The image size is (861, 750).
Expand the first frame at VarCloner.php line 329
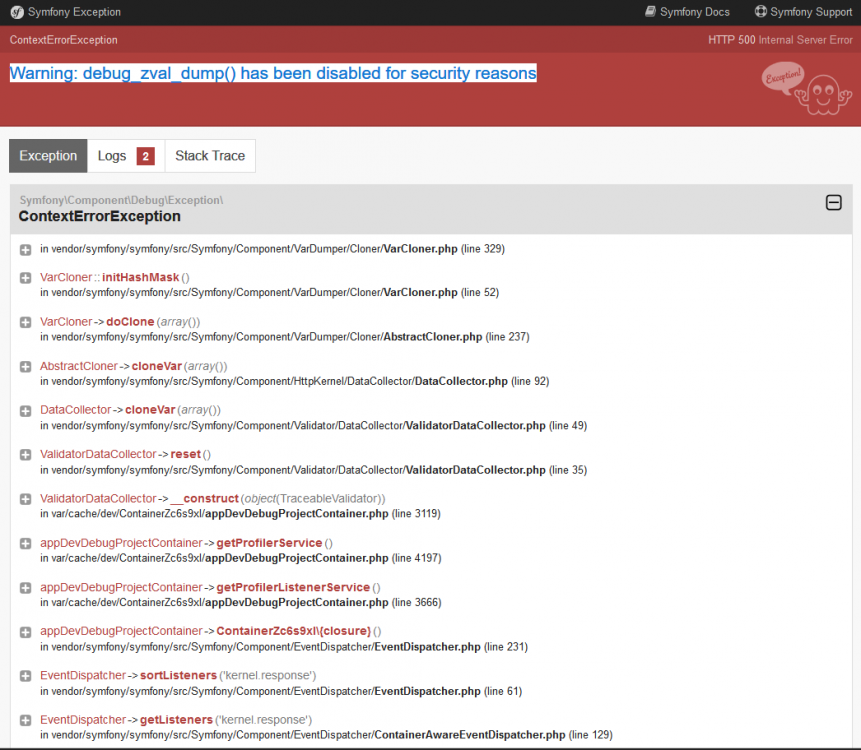pyautogui.click(x=25, y=249)
